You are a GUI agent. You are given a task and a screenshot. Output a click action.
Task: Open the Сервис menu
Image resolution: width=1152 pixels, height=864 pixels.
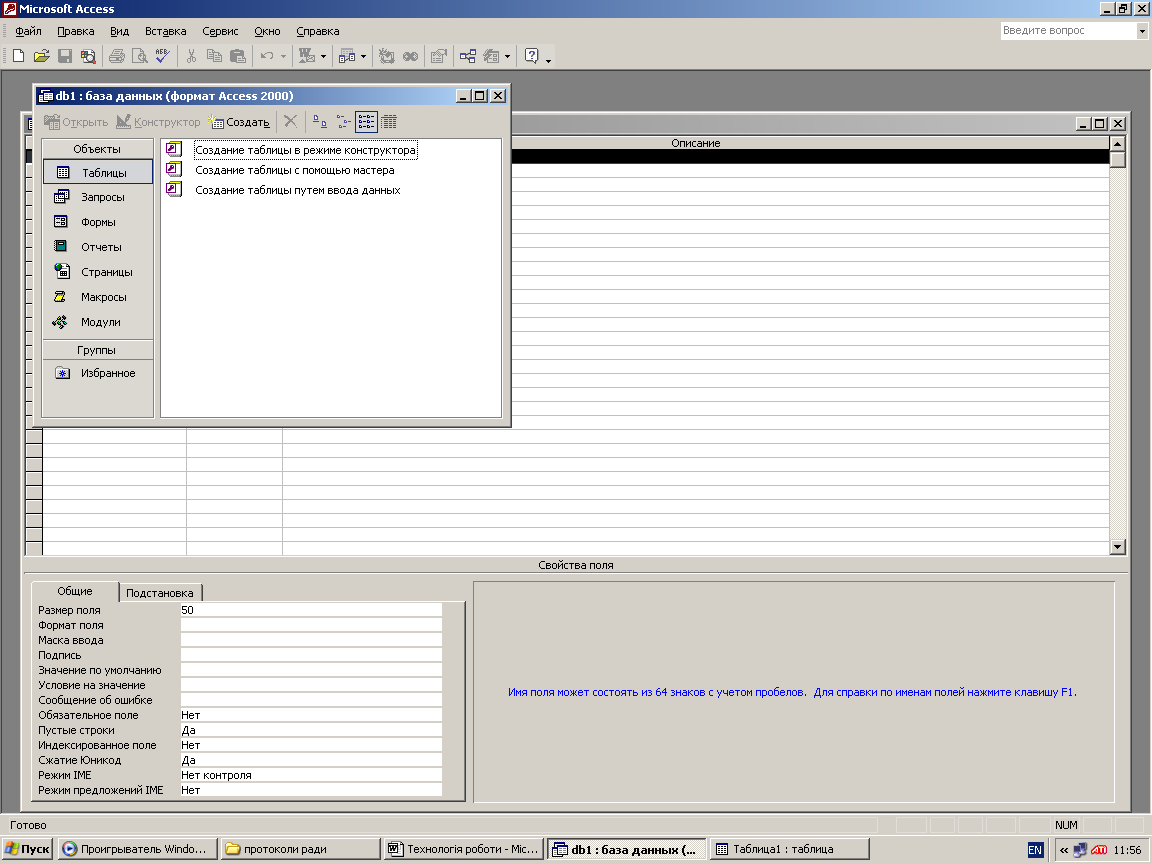[220, 31]
